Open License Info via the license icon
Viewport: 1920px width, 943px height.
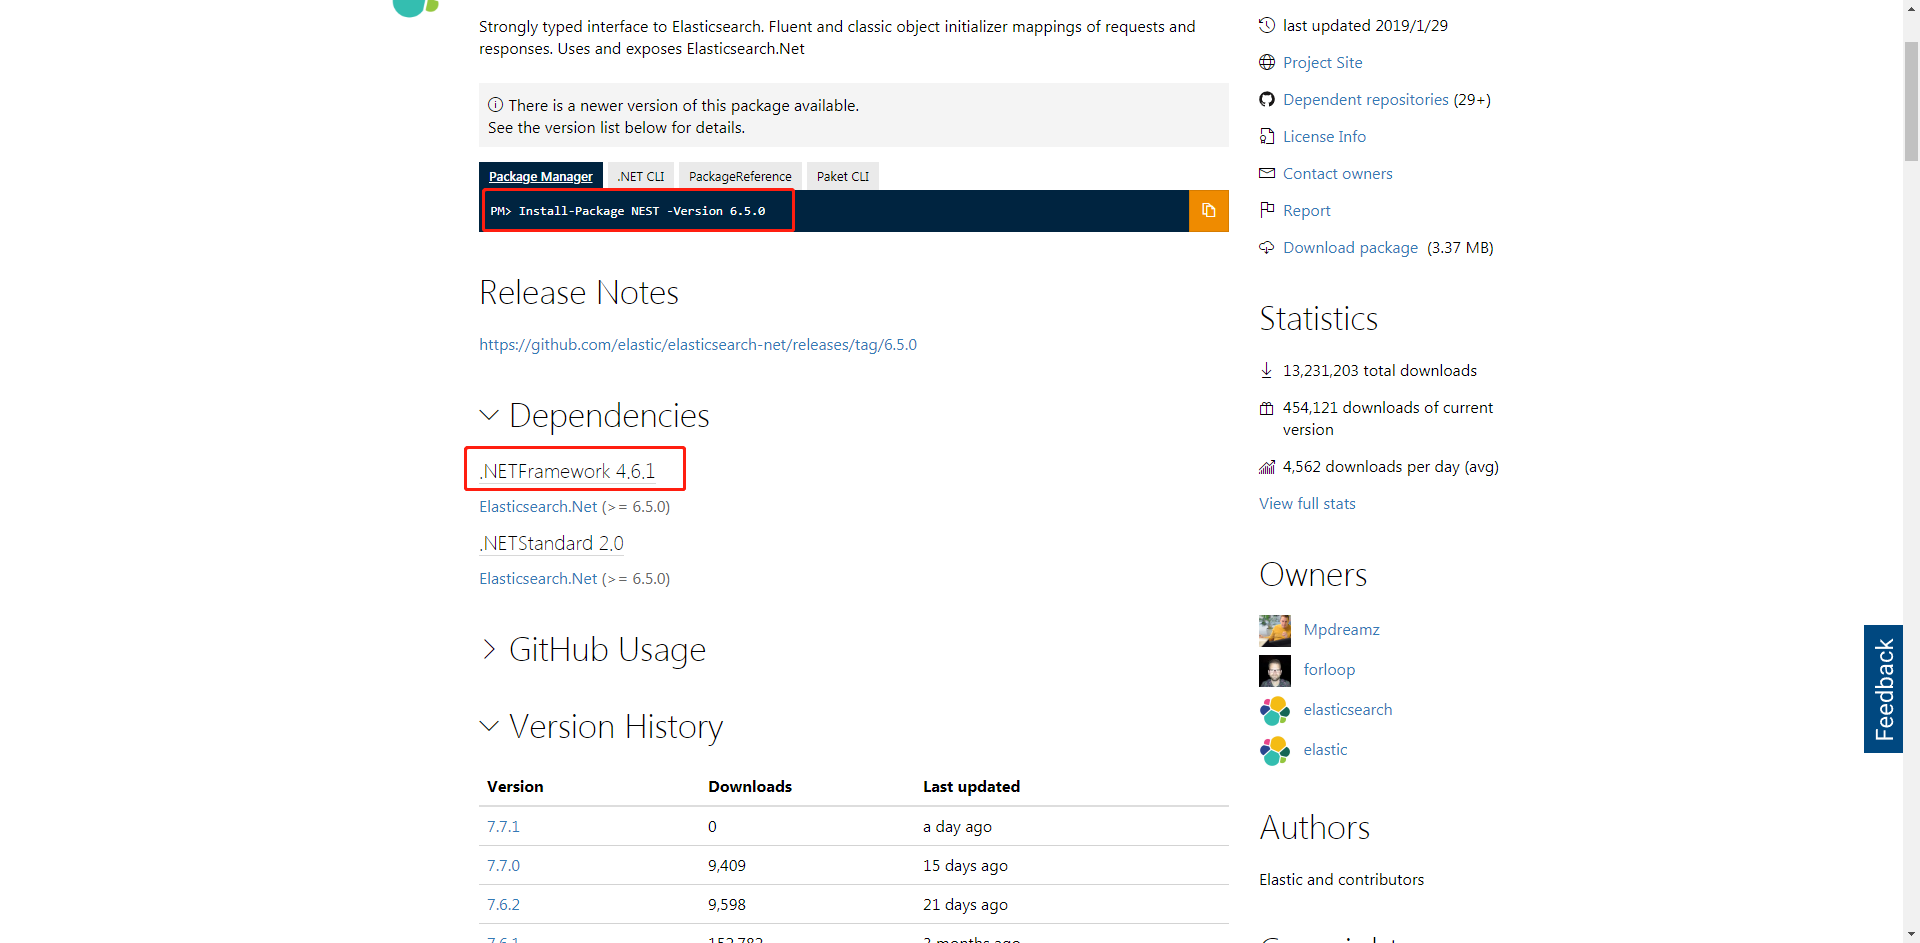[1267, 136]
